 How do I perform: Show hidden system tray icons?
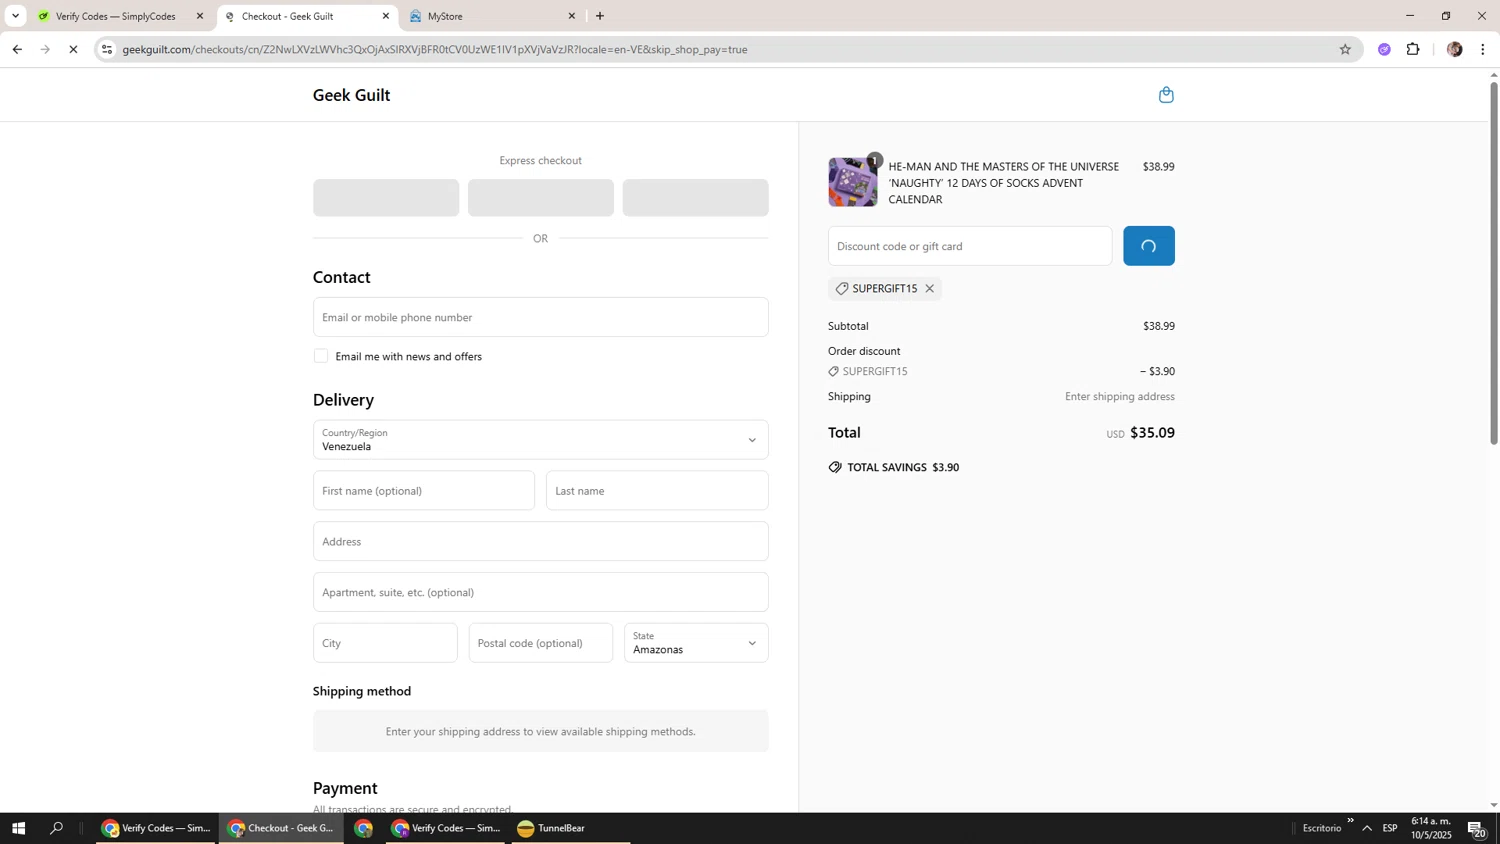(1367, 828)
